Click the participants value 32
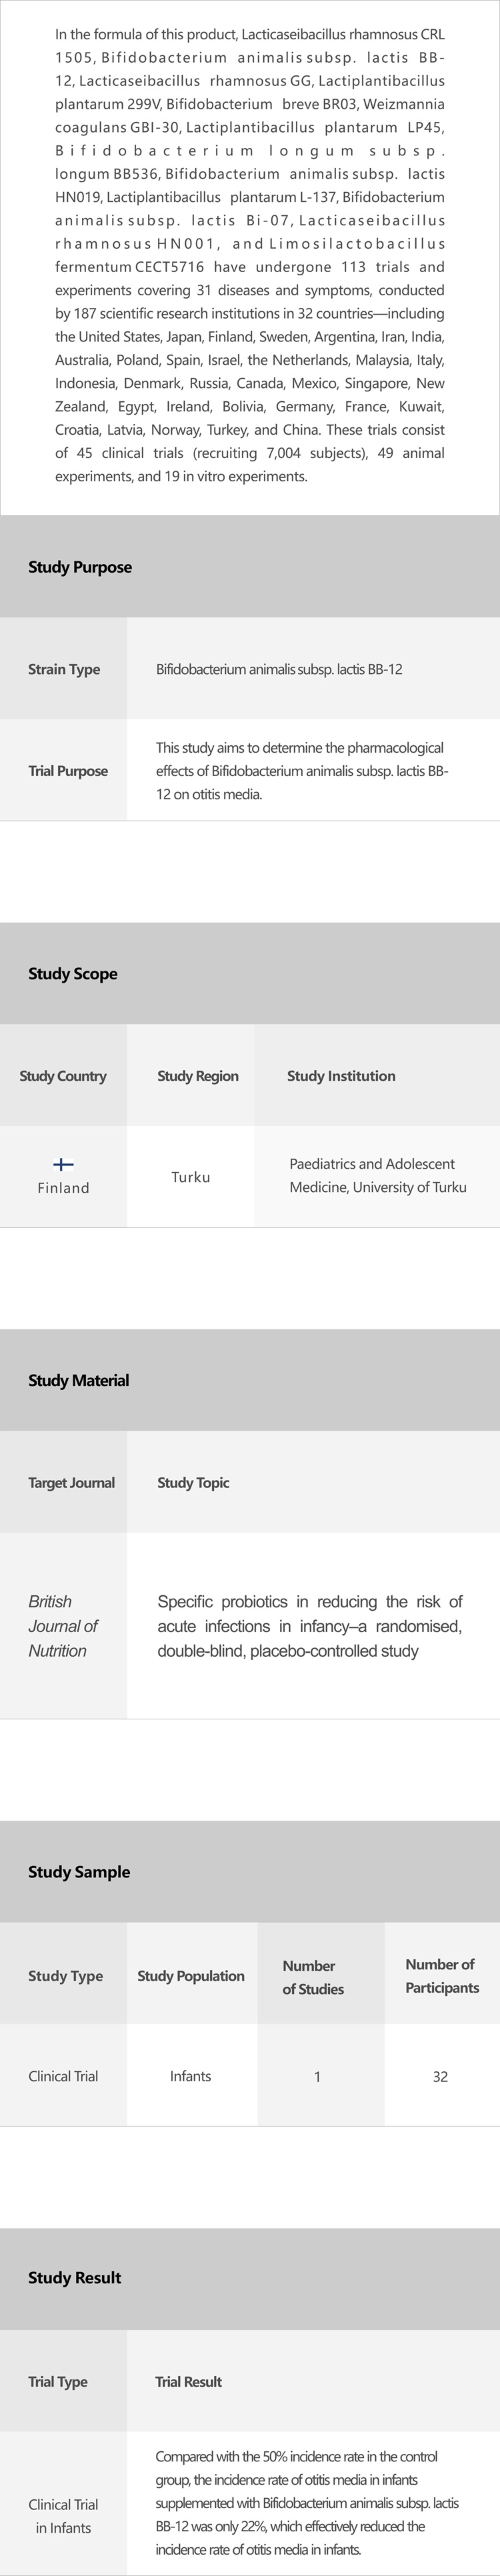 click(x=440, y=2077)
